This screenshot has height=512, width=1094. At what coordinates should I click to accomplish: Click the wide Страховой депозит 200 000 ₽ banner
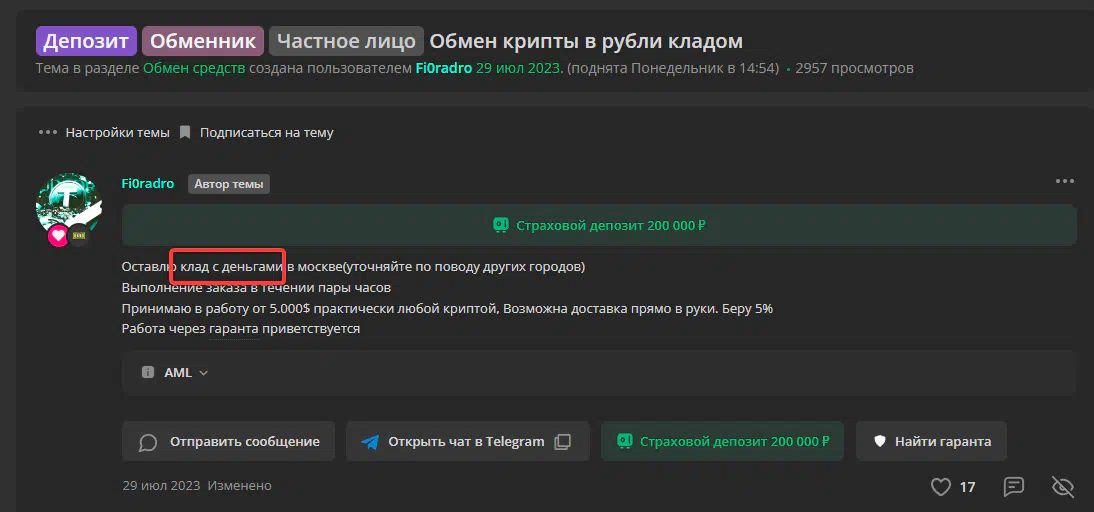click(x=599, y=225)
